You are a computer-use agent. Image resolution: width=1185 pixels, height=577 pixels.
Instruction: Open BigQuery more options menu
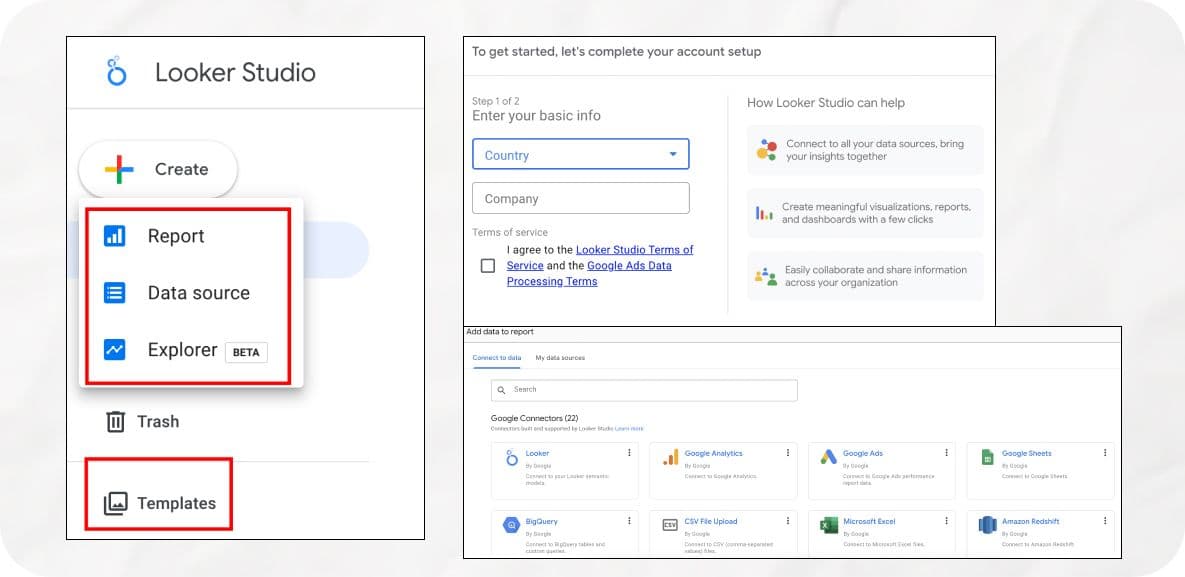click(629, 520)
